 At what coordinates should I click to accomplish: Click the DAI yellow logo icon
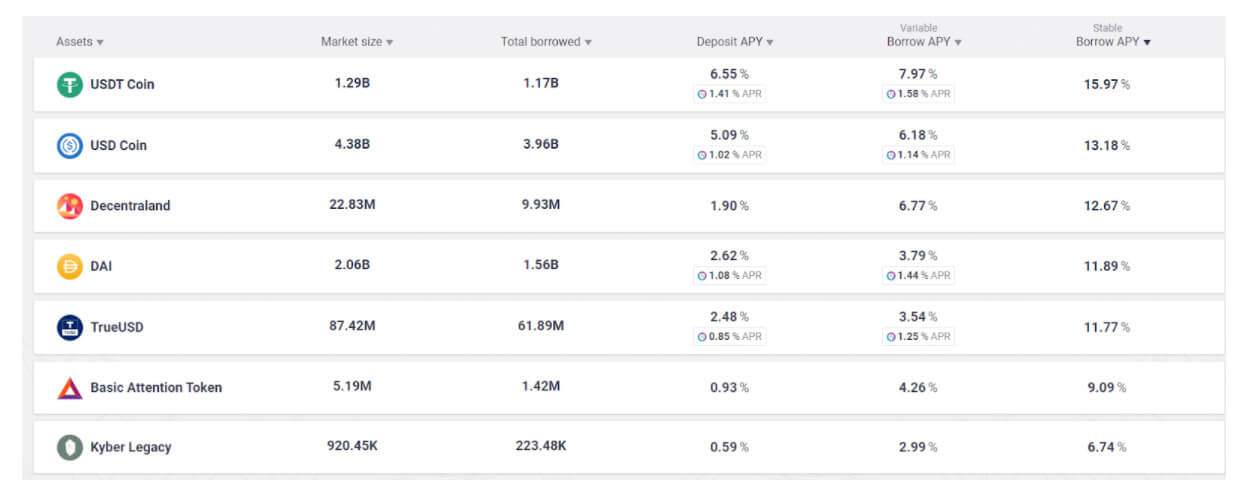tap(70, 267)
